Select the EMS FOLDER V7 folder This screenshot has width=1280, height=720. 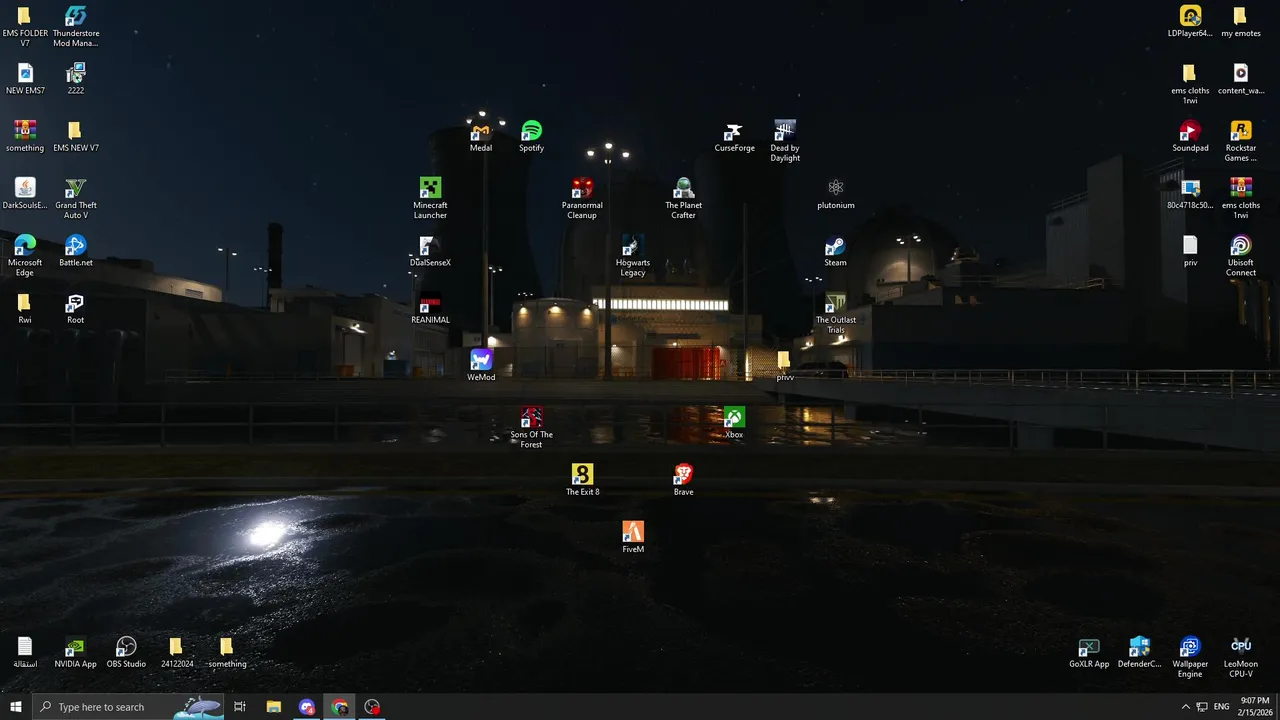[x=25, y=27]
